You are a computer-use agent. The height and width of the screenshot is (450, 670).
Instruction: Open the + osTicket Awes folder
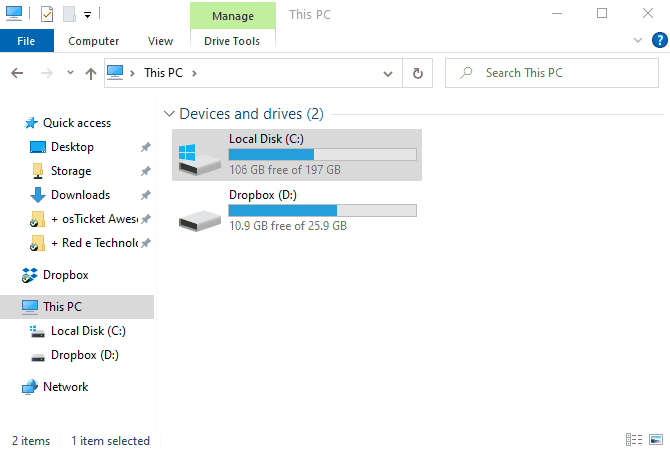tap(94, 219)
